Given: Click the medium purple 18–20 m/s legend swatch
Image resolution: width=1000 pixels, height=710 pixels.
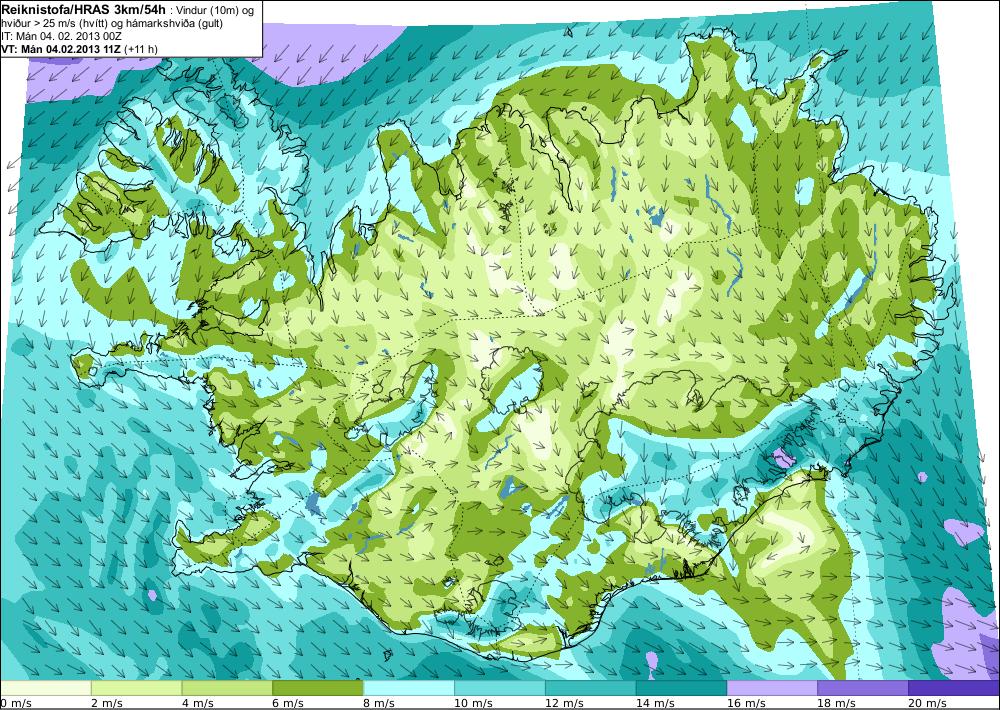Looking at the screenshot, I should click(863, 688).
